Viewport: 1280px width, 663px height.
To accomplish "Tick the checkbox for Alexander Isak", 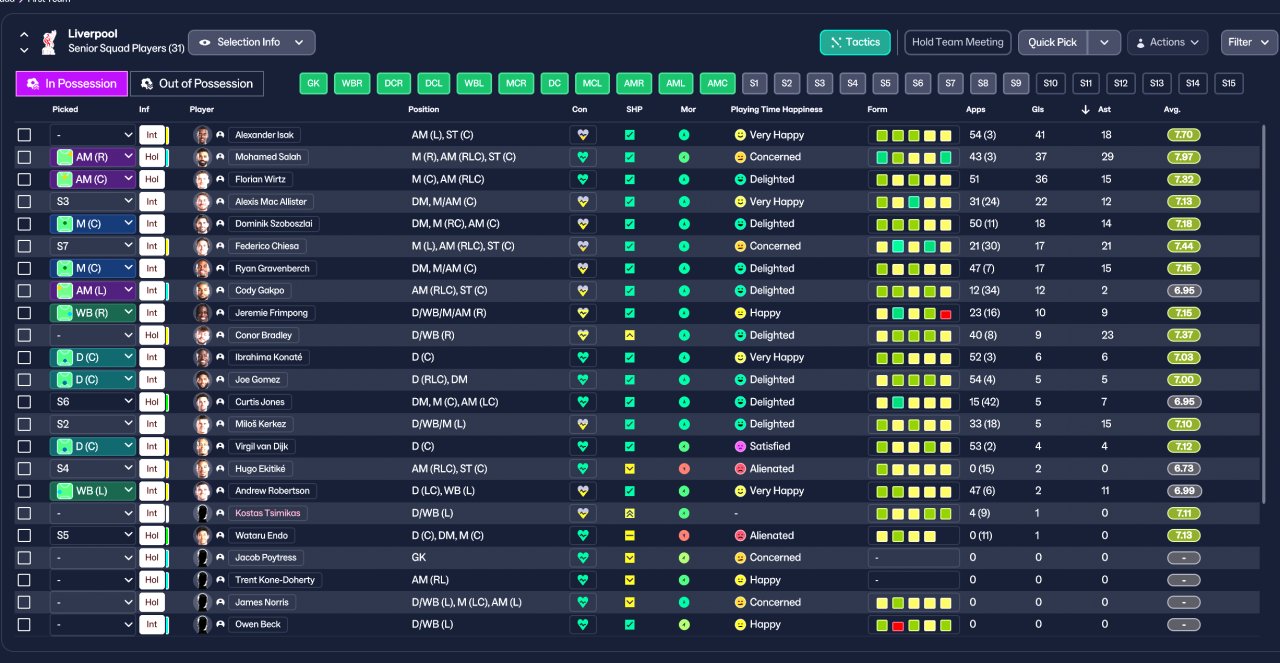I will [25, 135].
